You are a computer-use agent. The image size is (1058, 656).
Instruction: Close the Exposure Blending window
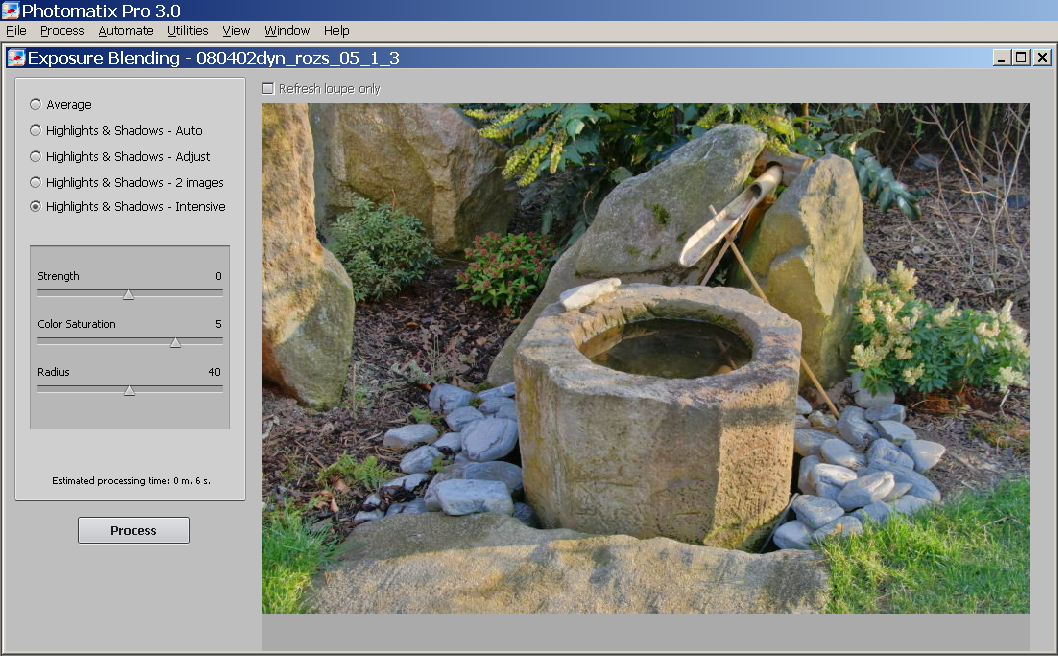[x=1041, y=58]
